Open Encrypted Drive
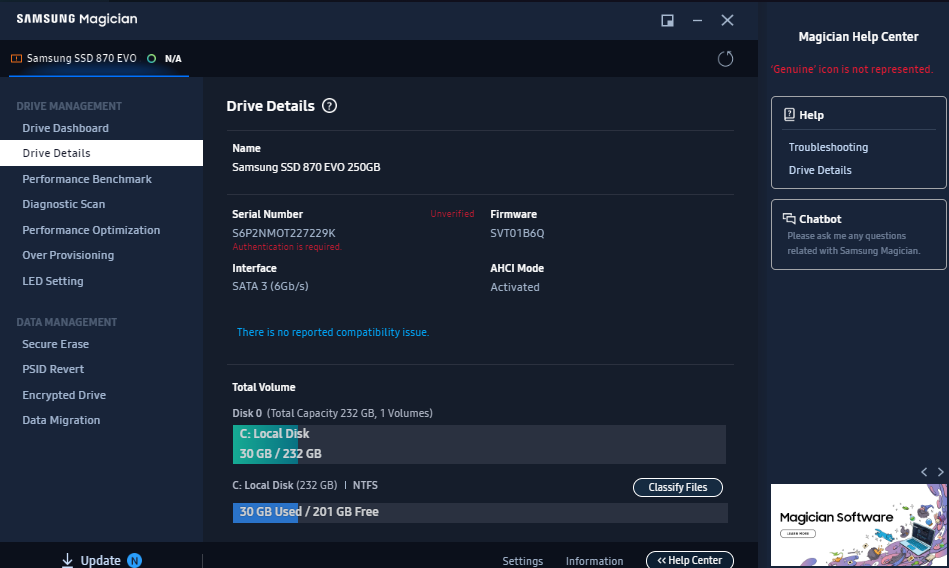Viewport: 949px width, 568px height. click(64, 395)
